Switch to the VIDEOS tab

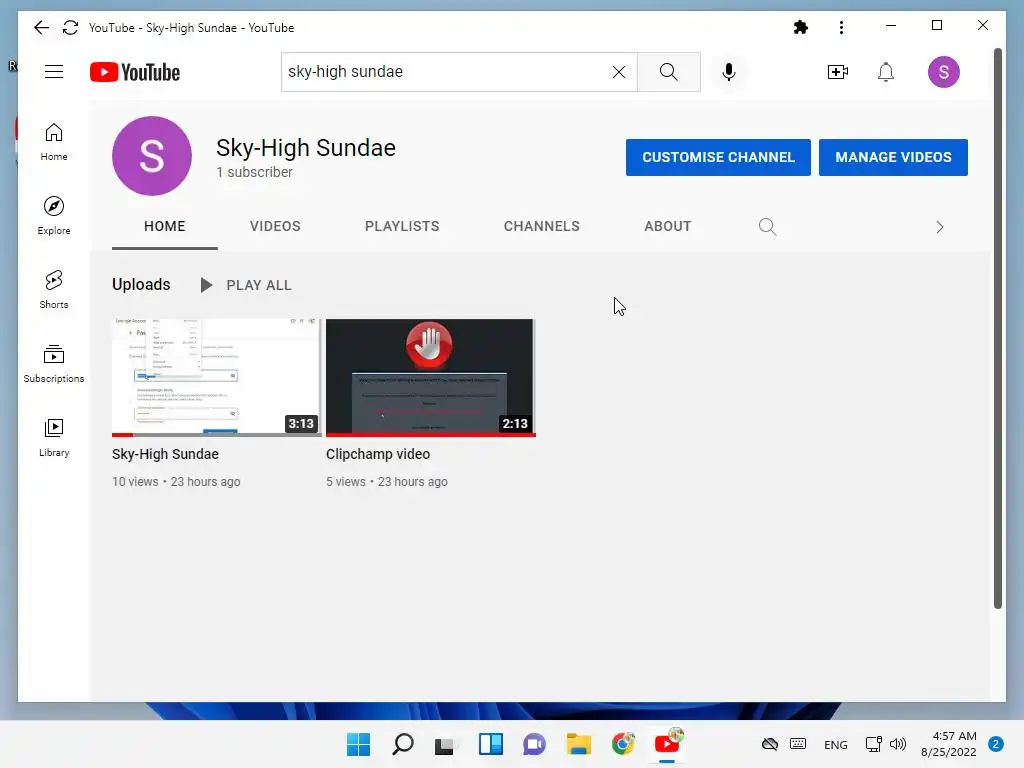click(275, 226)
